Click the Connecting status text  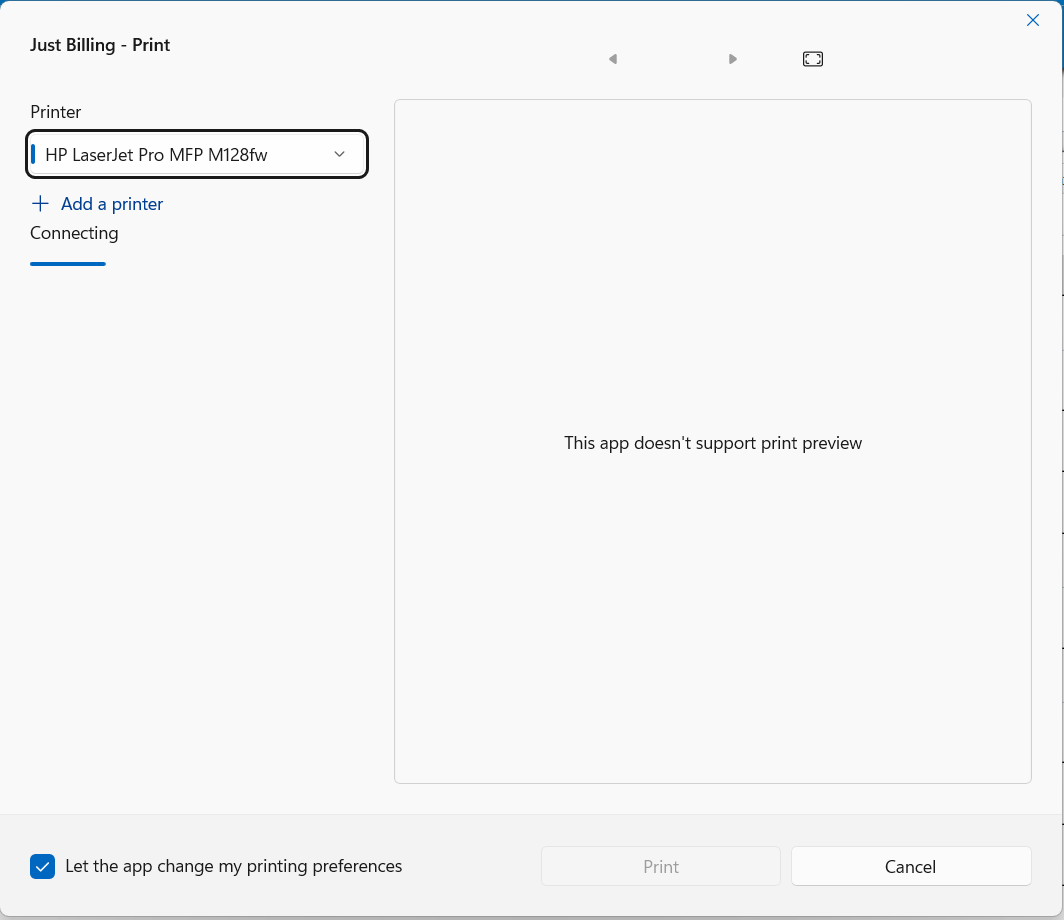click(x=74, y=233)
